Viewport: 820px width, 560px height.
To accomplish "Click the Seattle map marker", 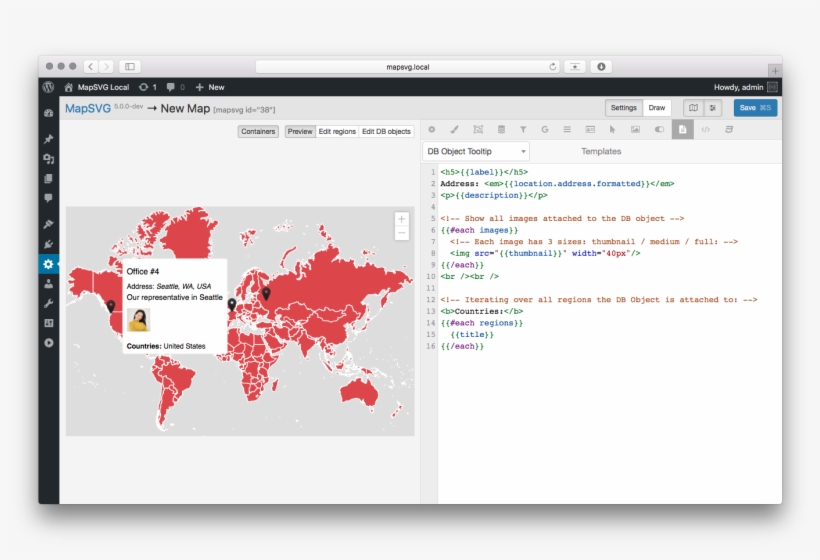I will (x=111, y=306).
